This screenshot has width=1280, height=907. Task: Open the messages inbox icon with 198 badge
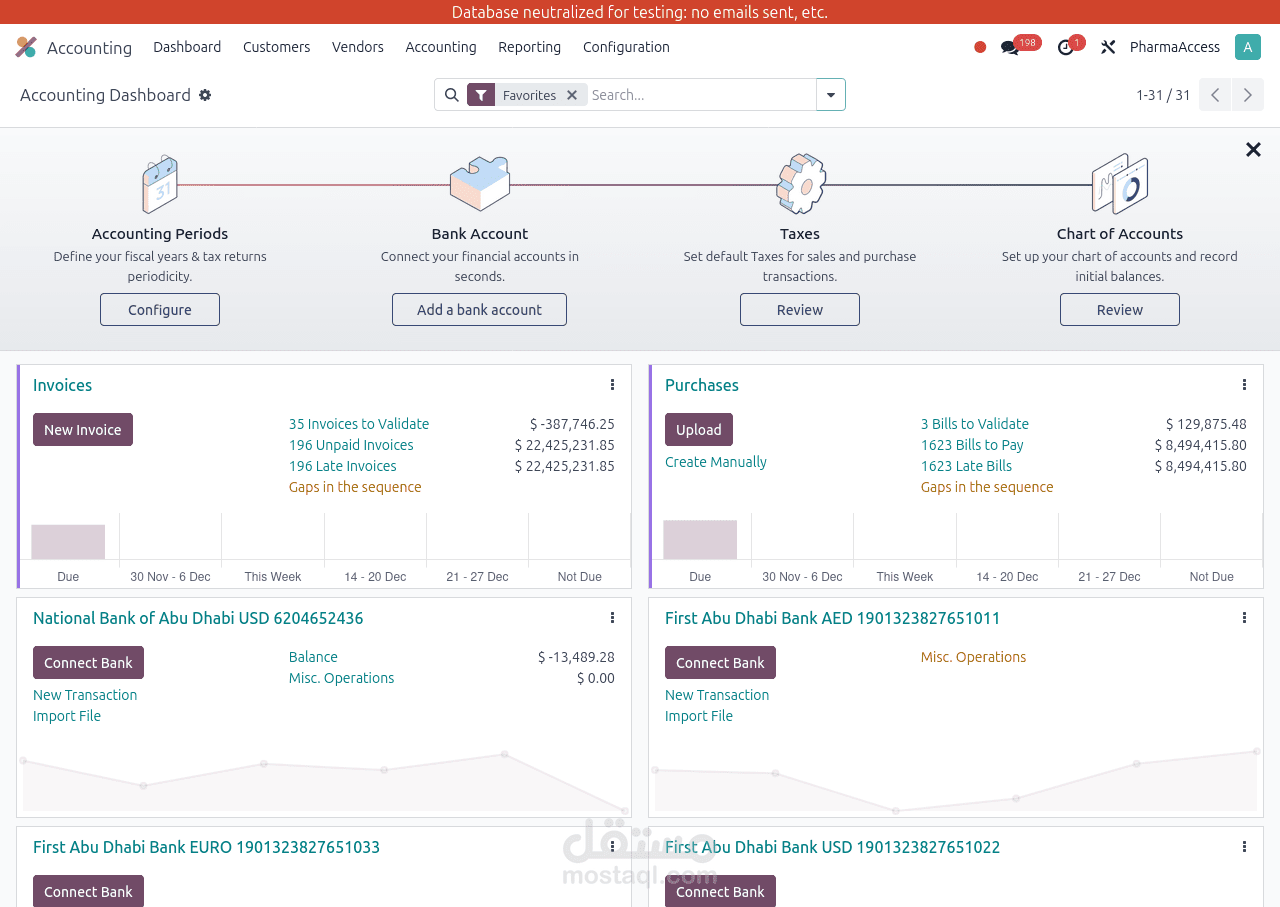click(1009, 46)
